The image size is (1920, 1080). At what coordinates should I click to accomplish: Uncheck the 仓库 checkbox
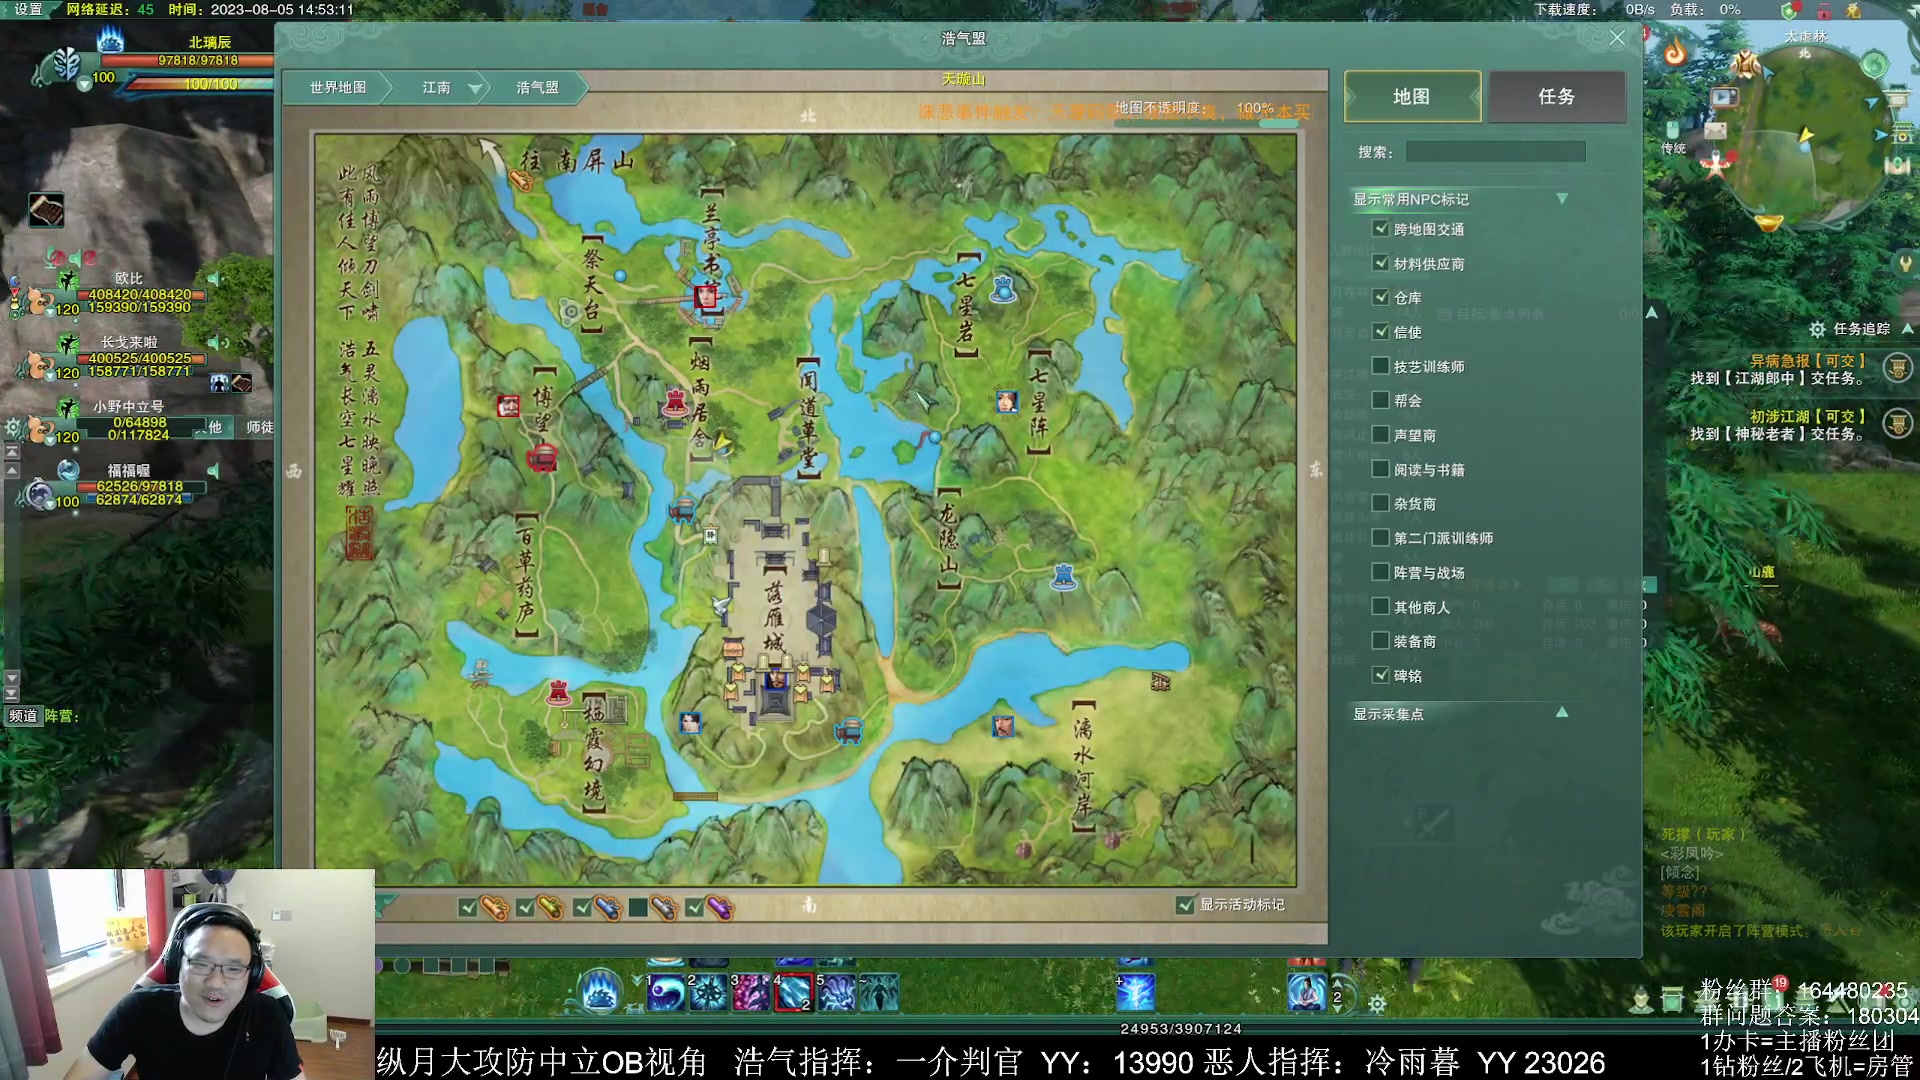tap(1381, 297)
